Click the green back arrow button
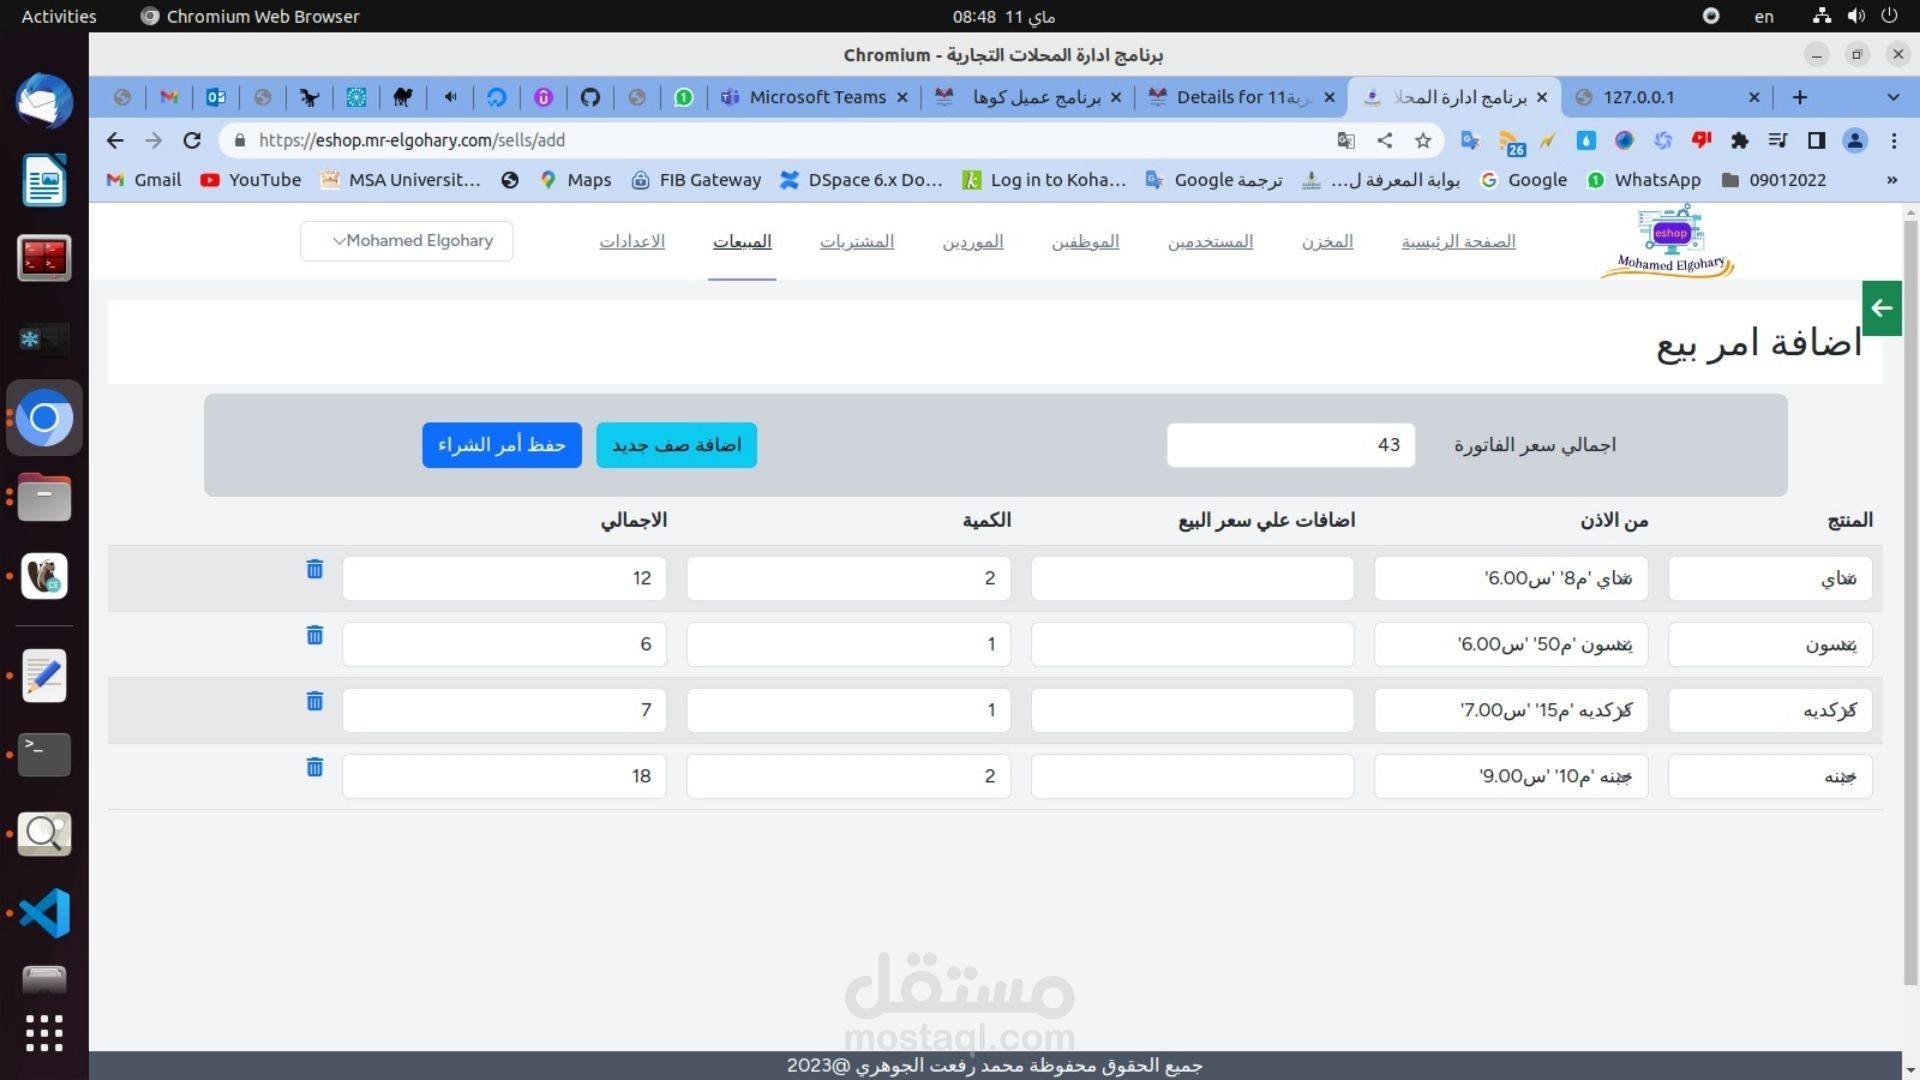This screenshot has height=1080, width=1920. pos(1881,308)
